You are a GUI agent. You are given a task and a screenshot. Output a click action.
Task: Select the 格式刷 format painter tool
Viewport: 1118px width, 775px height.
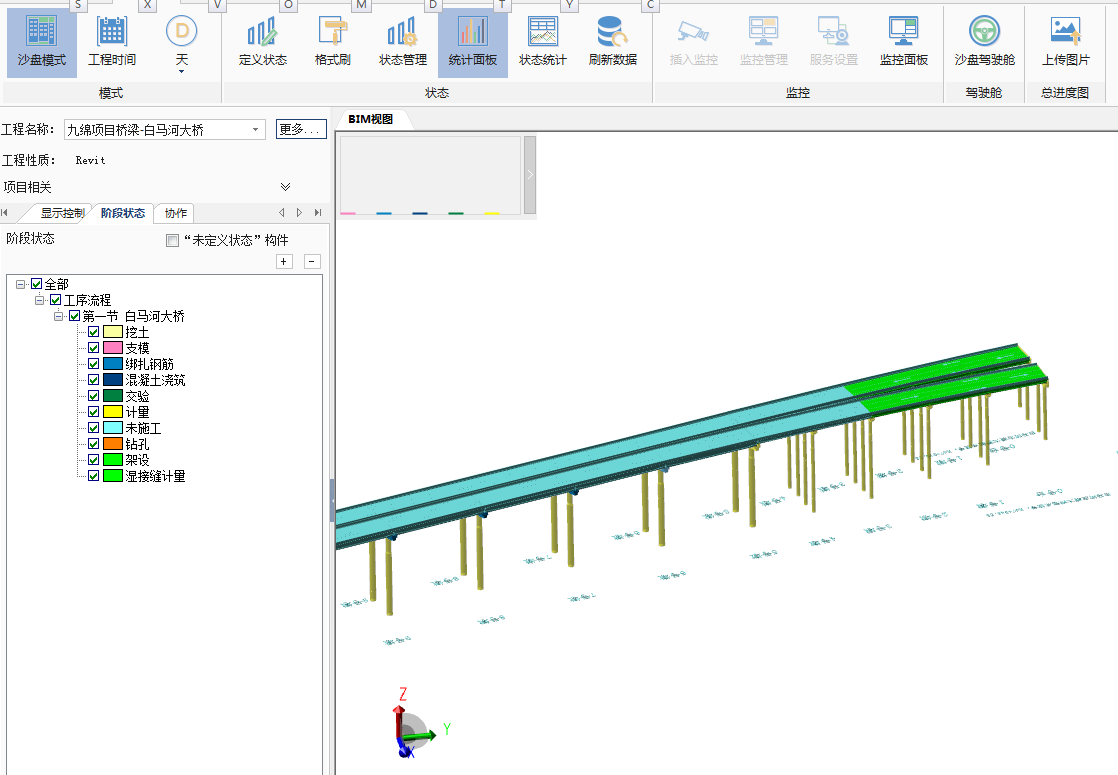pyautogui.click(x=332, y=41)
